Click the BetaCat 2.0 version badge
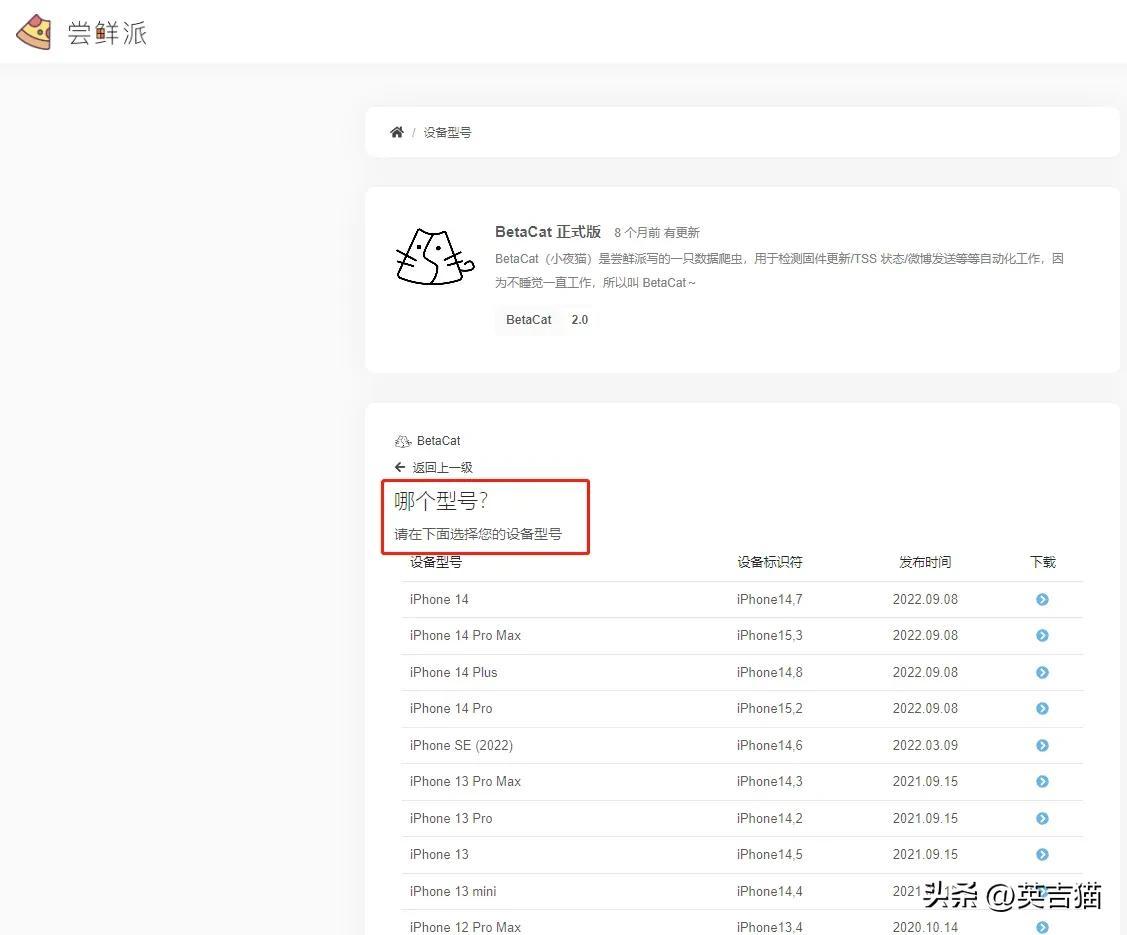 (x=548, y=320)
